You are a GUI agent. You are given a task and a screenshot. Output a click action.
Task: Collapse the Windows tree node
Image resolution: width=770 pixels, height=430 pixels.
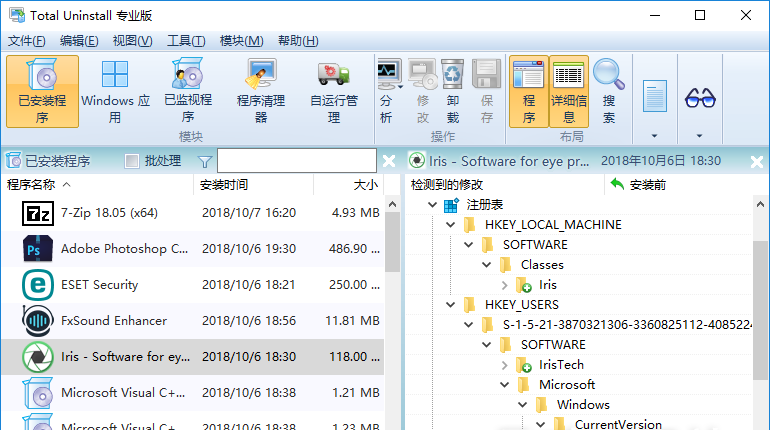tap(522, 405)
